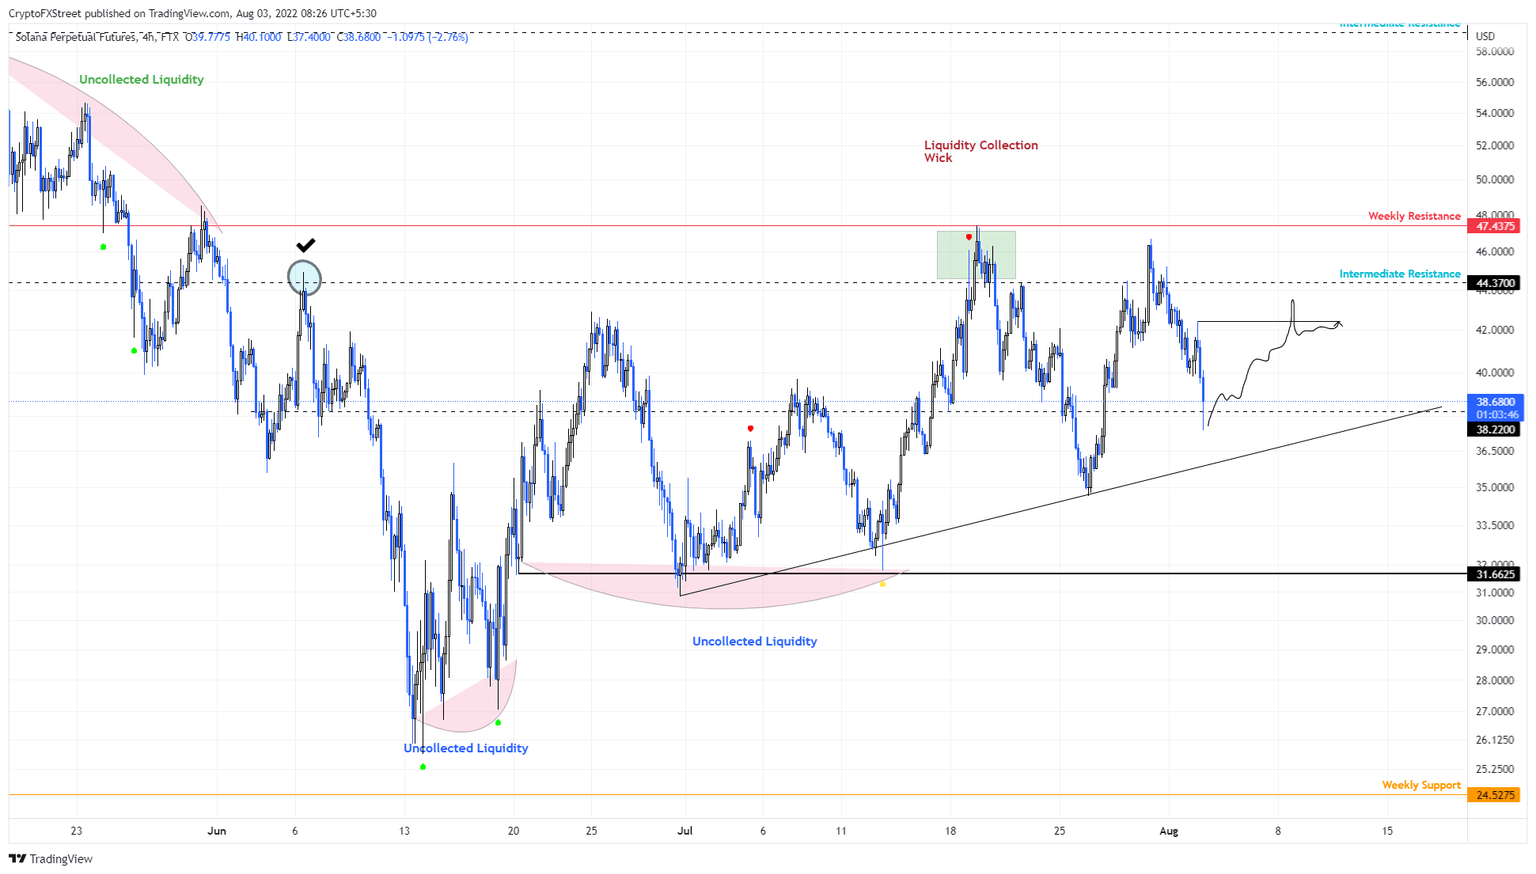Click the orange 24.5275 support price tag

1496,795
